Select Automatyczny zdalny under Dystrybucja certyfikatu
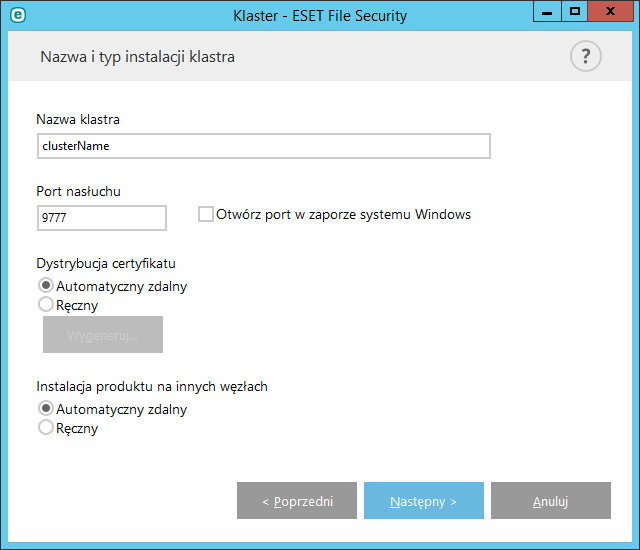Screen dimensions: 640x550 [x=46, y=286]
